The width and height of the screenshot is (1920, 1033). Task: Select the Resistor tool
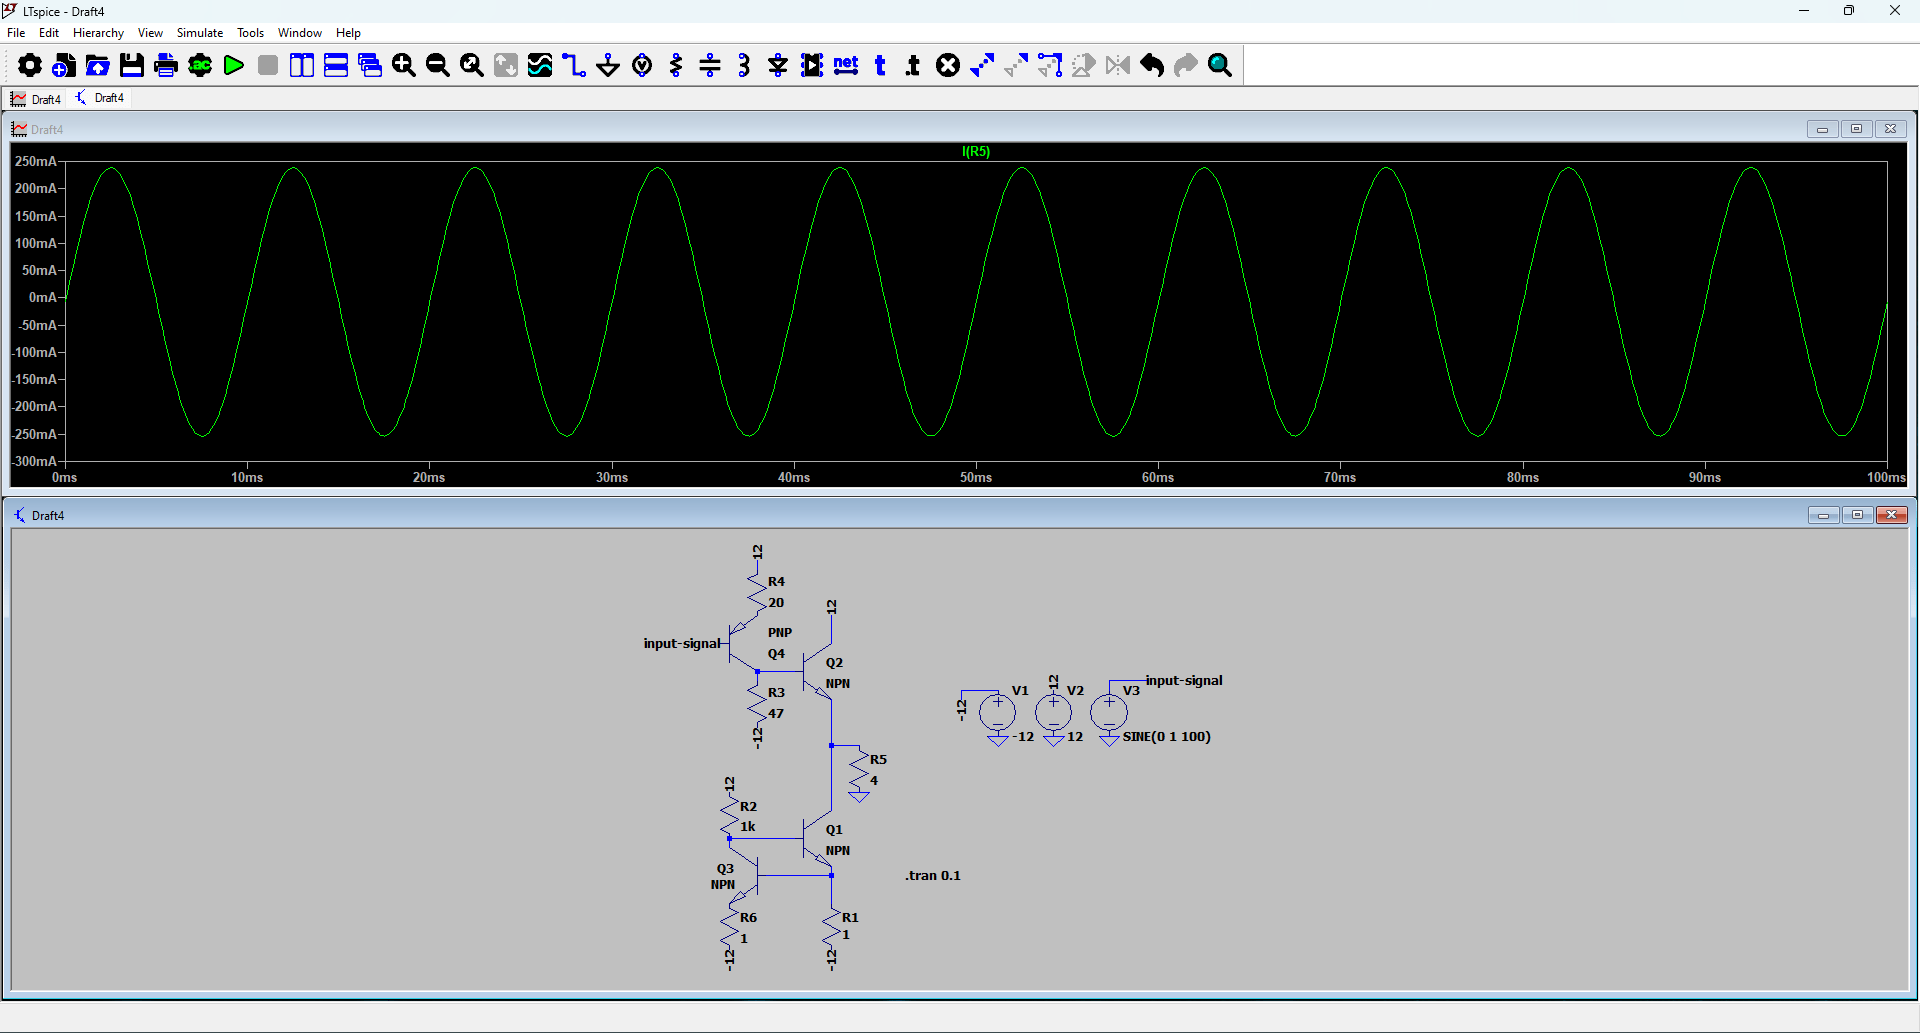(x=676, y=66)
